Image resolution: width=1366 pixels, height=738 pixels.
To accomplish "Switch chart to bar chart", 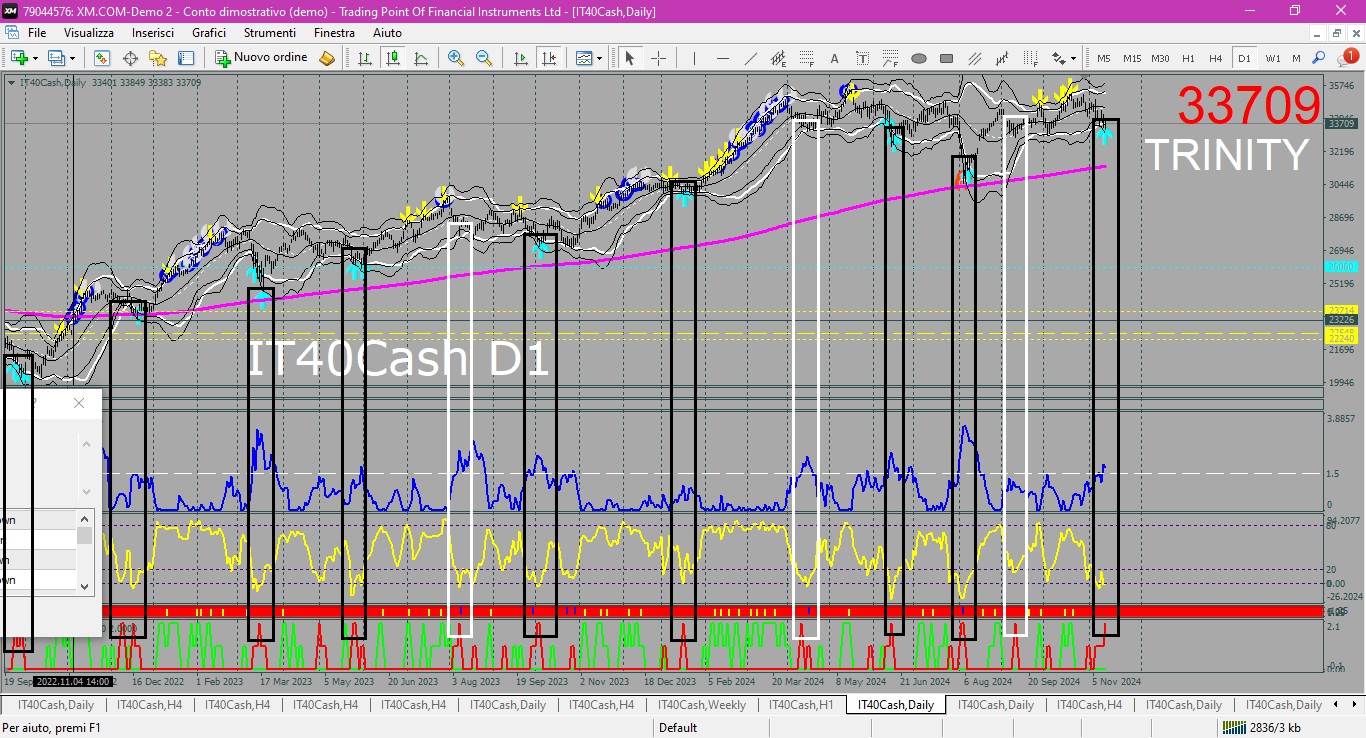I will click(x=365, y=58).
